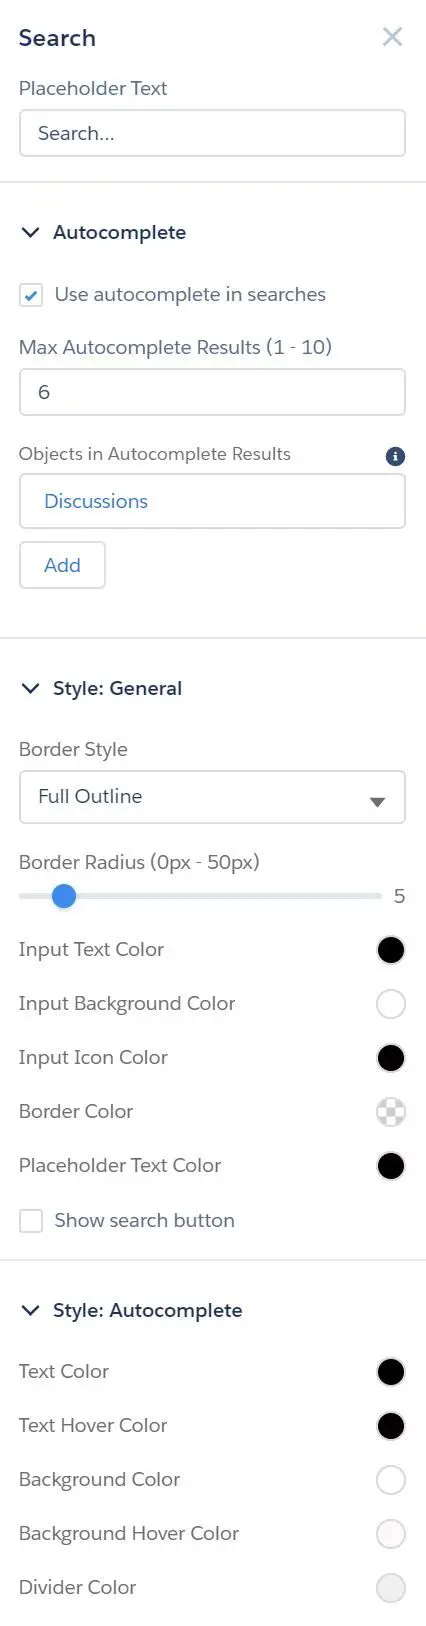Click the Border Radius slider handle
The height and width of the screenshot is (1626, 426).
tap(64, 896)
